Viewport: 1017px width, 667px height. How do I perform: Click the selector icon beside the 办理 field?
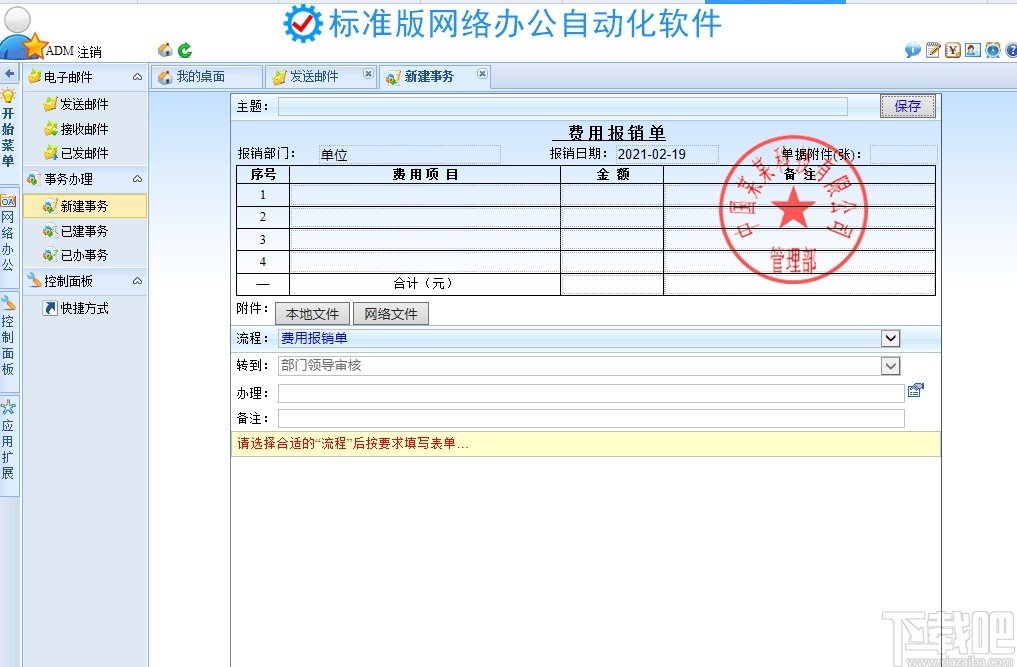[916, 390]
